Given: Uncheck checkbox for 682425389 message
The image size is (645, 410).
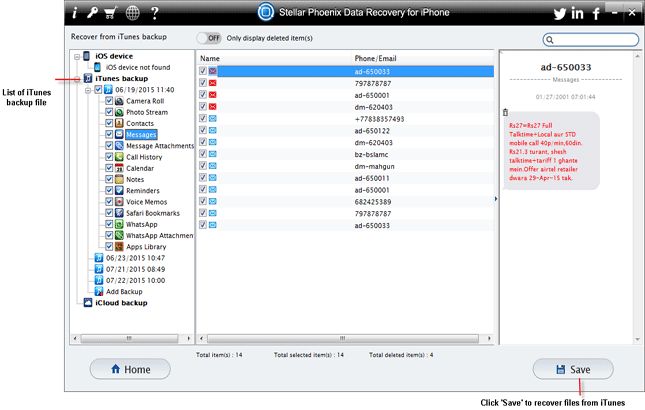Looking at the screenshot, I should point(203,201).
